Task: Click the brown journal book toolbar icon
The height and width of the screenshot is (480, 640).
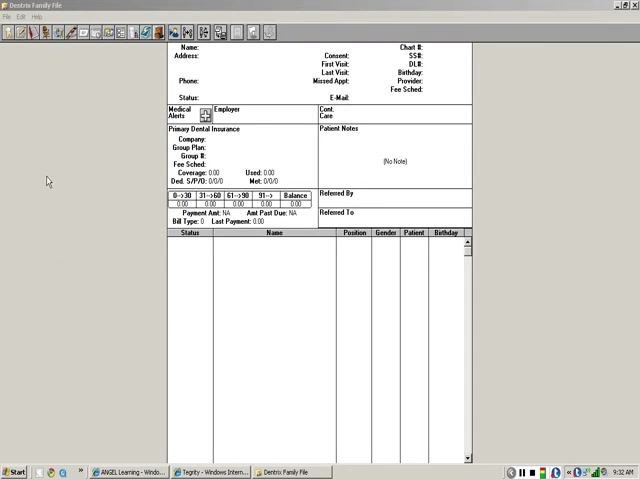Action: 158,32
